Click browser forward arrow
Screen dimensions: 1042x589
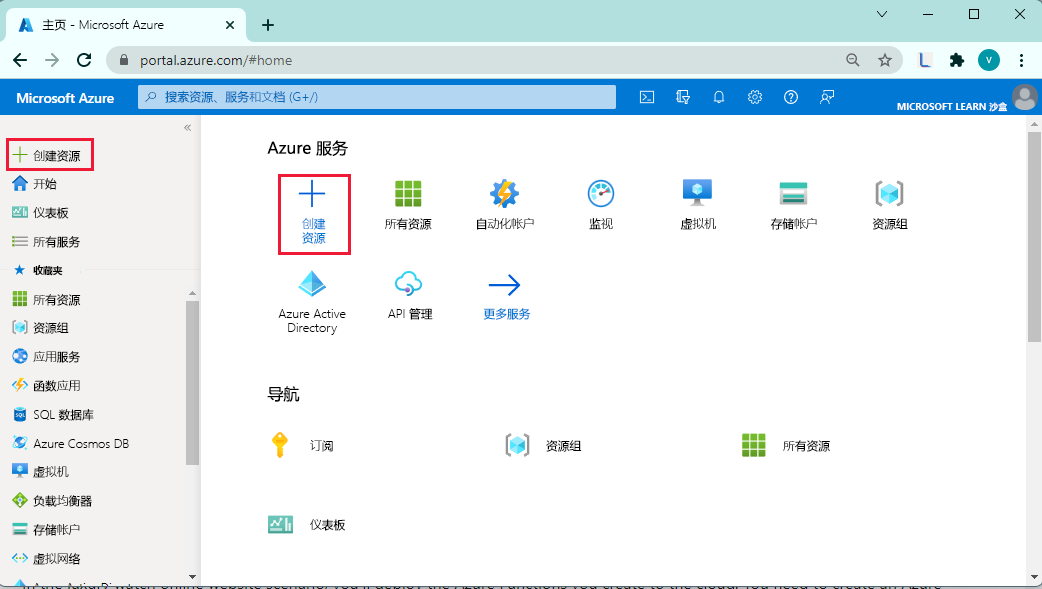click(x=52, y=60)
